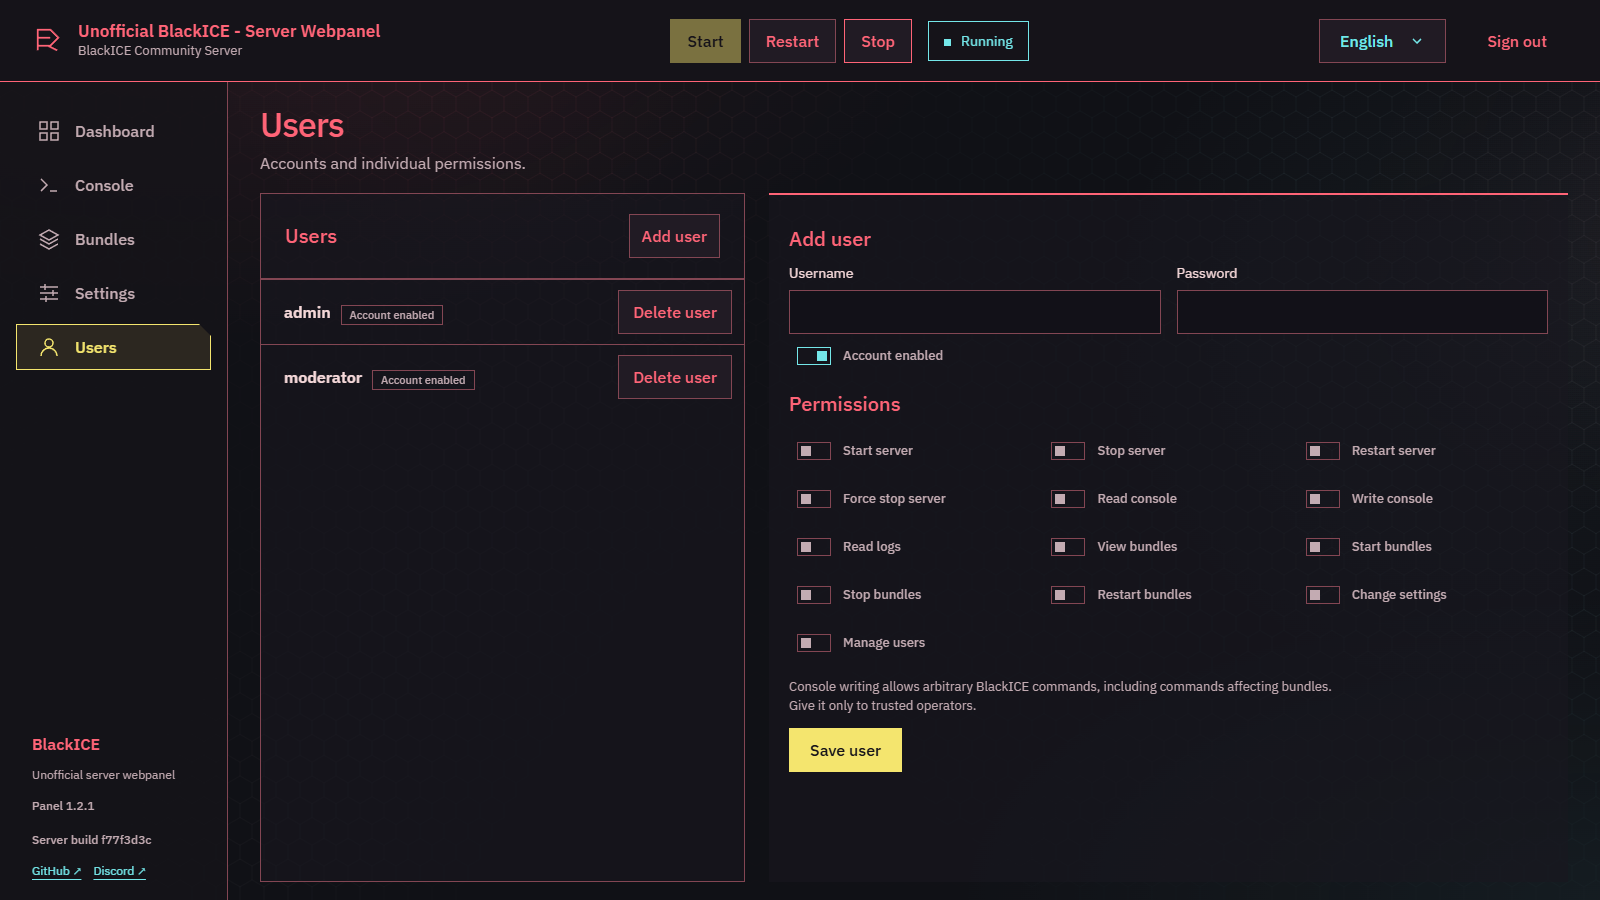
Task: Click the Start server button
Action: tap(705, 41)
